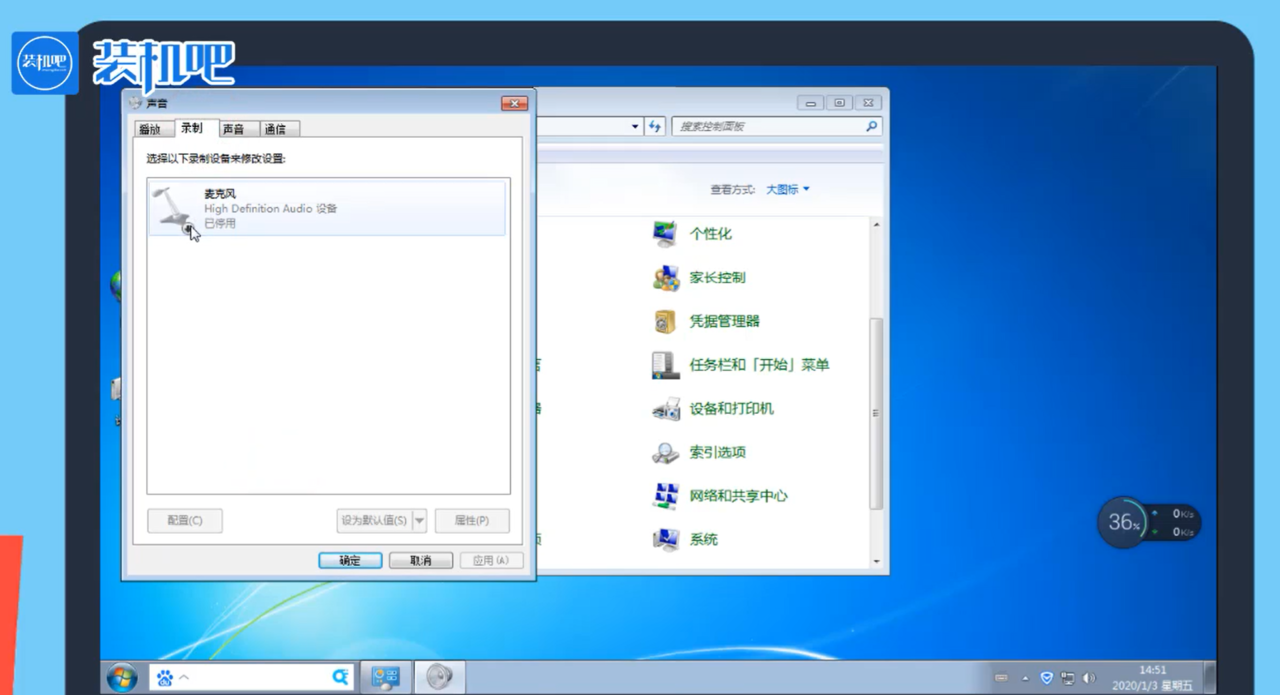Click the taskbar search box magnifier button
1280x695 pixels.
click(340, 677)
